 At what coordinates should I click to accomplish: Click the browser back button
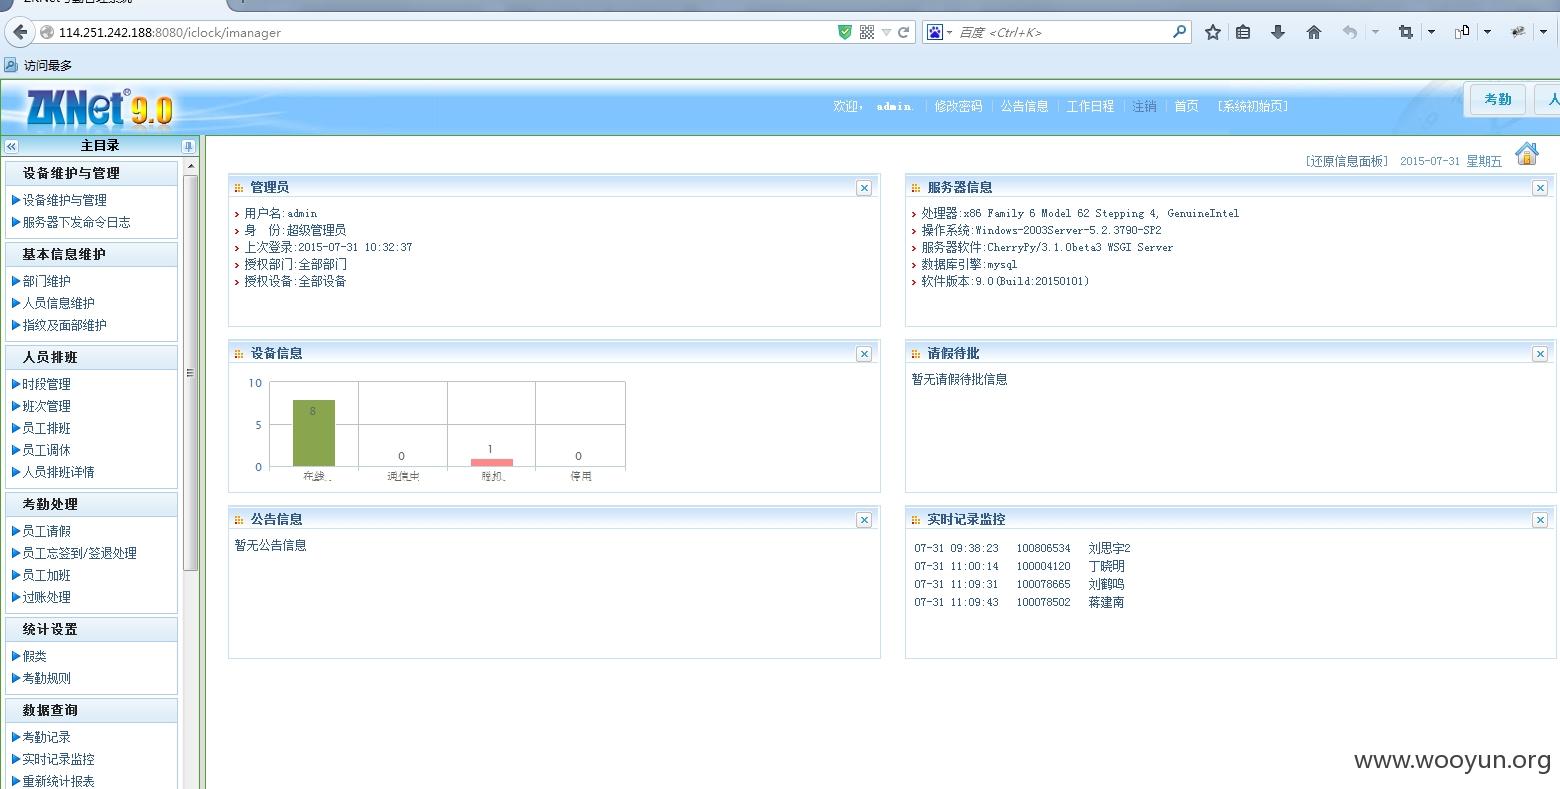point(20,32)
